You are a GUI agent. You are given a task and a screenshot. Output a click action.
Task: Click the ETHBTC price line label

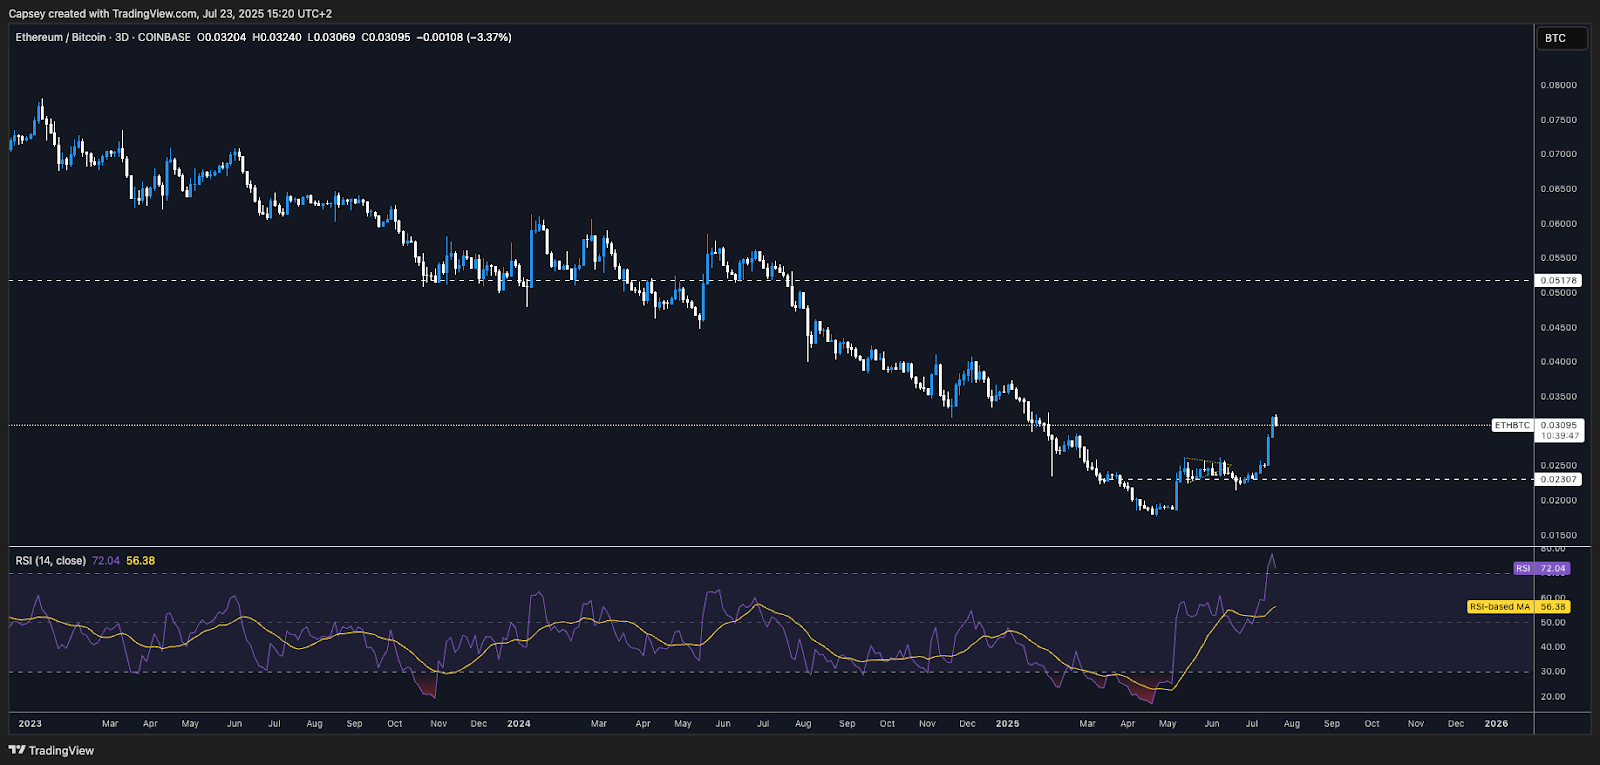1512,425
